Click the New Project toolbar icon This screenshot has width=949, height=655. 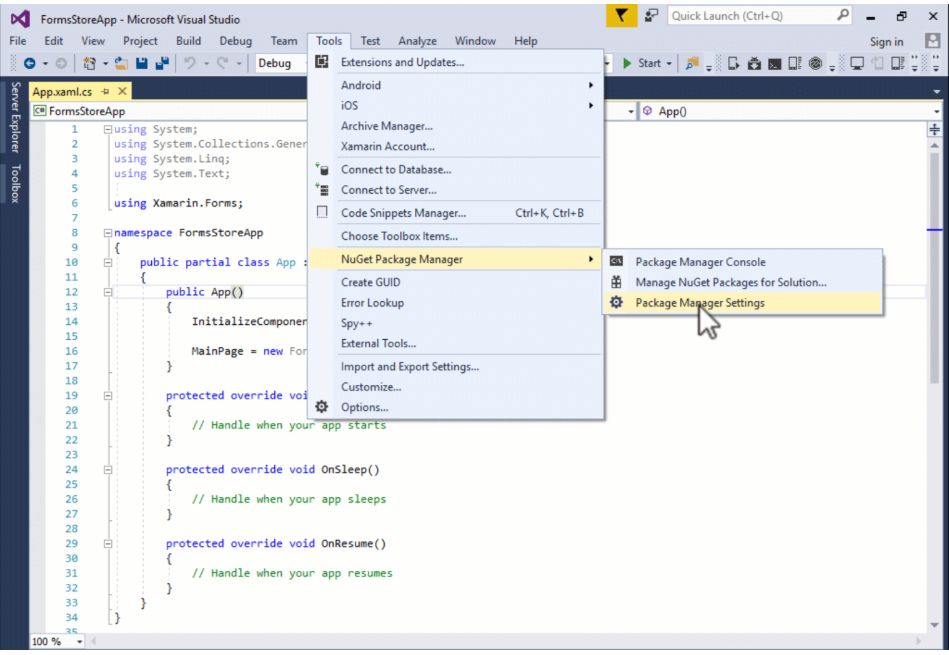click(x=90, y=63)
